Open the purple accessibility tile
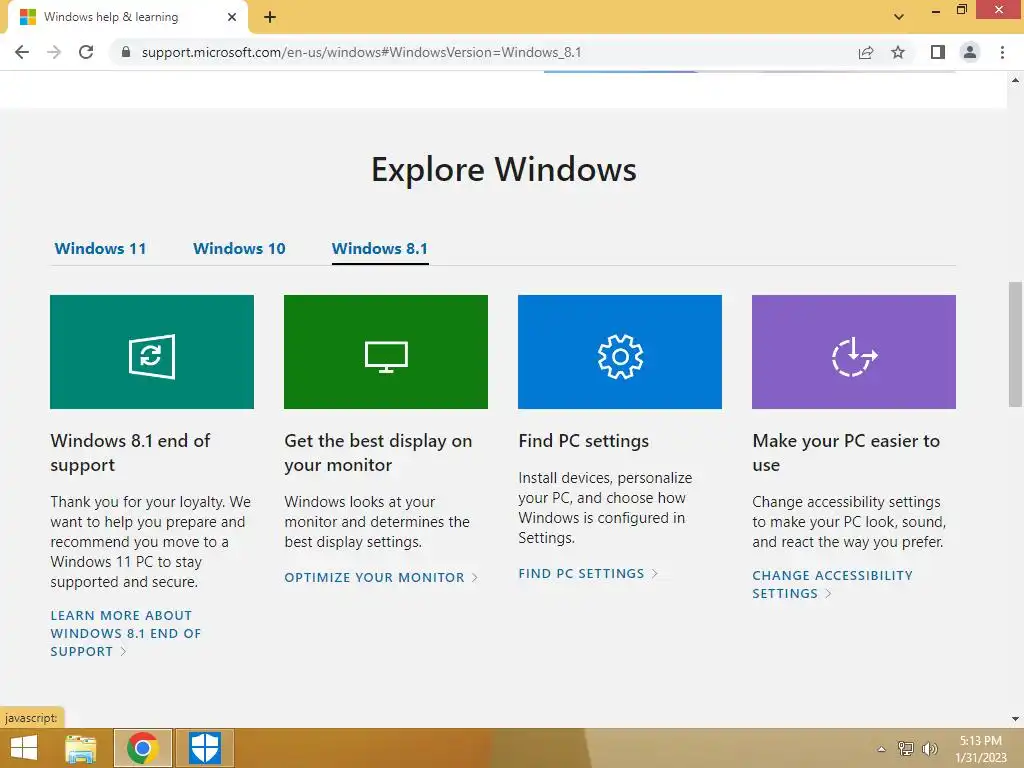 tap(854, 352)
